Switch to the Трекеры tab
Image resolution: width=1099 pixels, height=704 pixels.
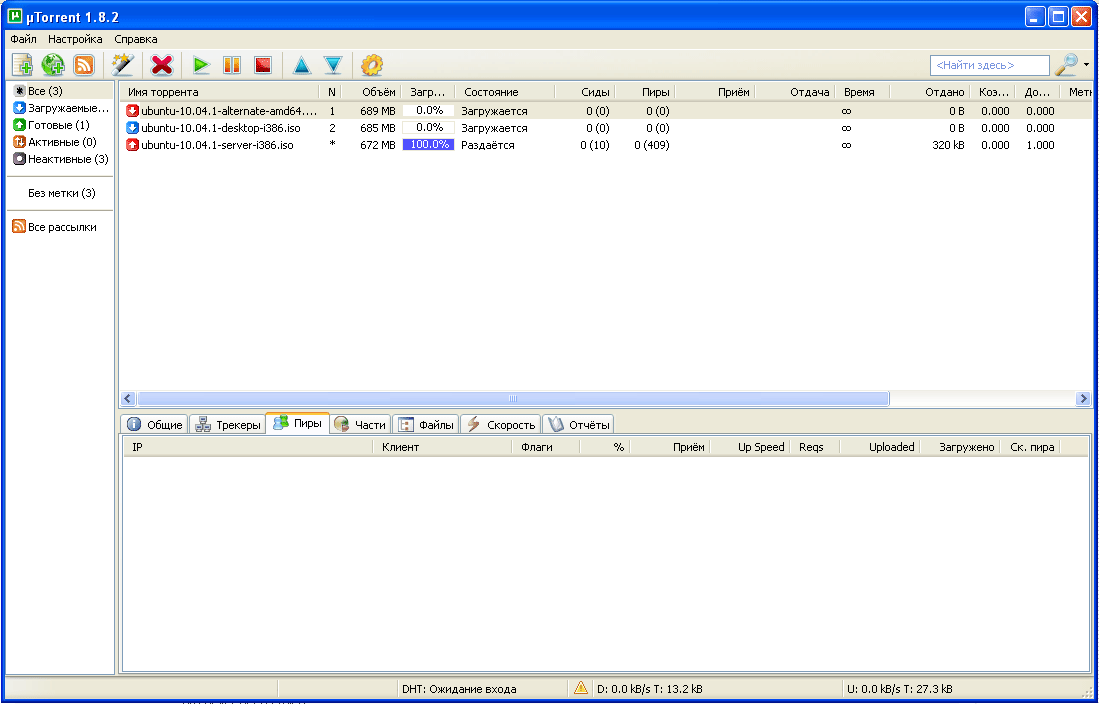coord(227,425)
